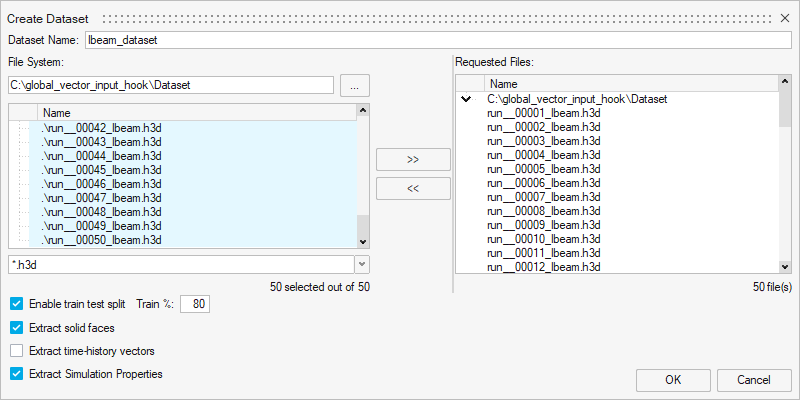
Task: Click the Requested Files Name column header
Action: tap(632, 84)
